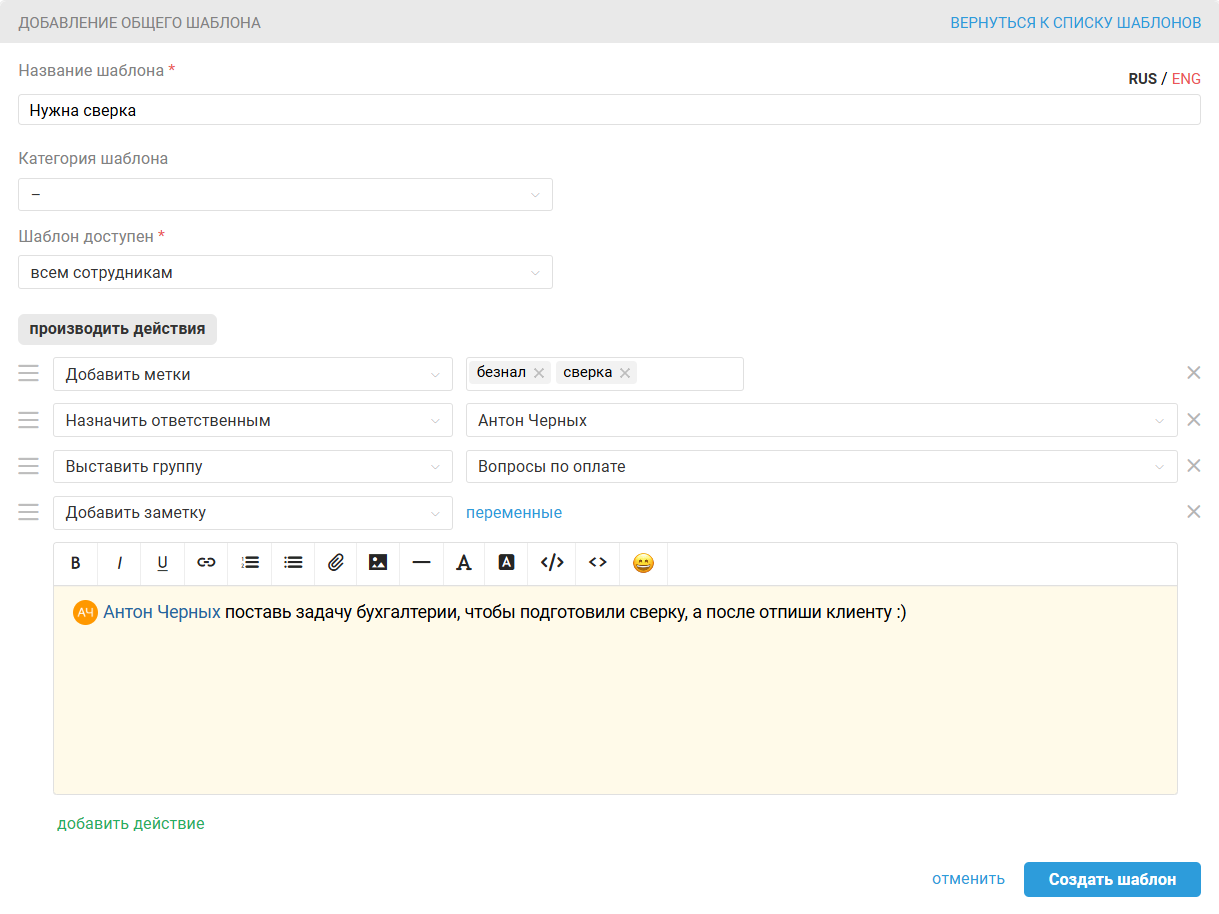1219x914 pixels.
Task: Open text background color picker
Action: tap(507, 563)
